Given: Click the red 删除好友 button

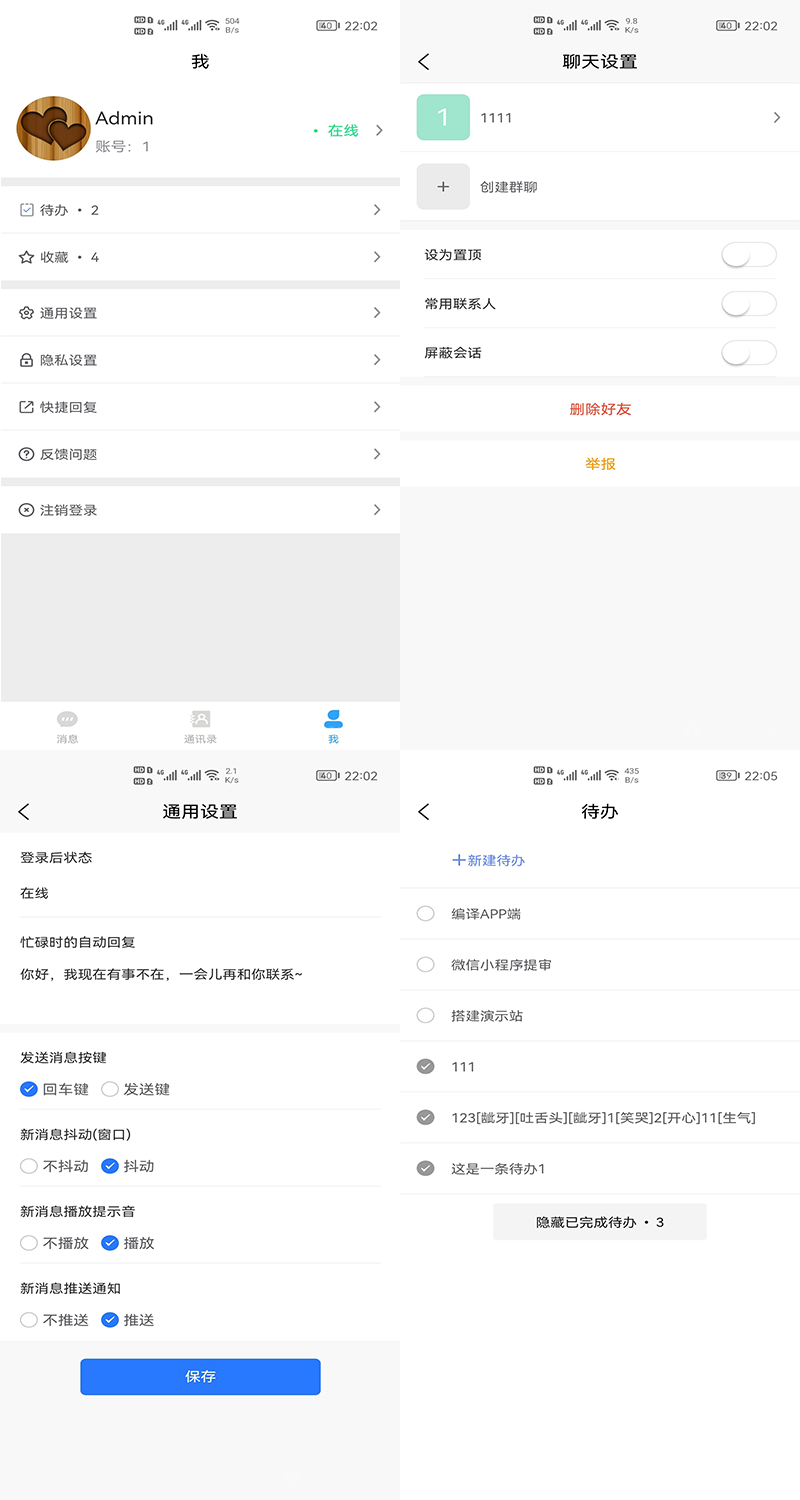Looking at the screenshot, I should 600,409.
